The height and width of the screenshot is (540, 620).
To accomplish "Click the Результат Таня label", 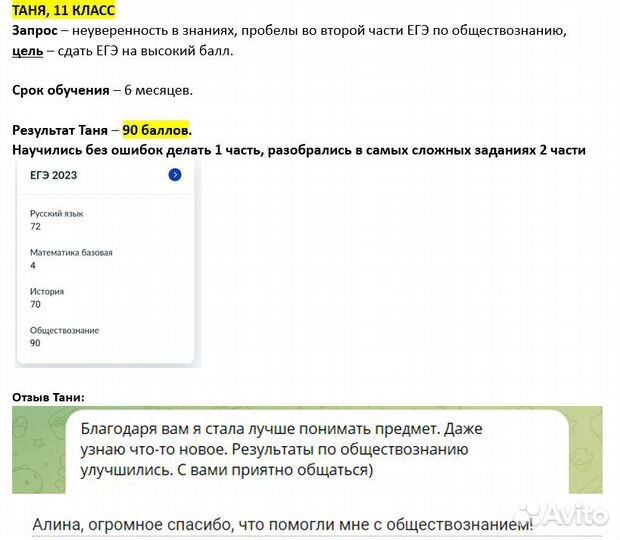I will tap(60, 130).
